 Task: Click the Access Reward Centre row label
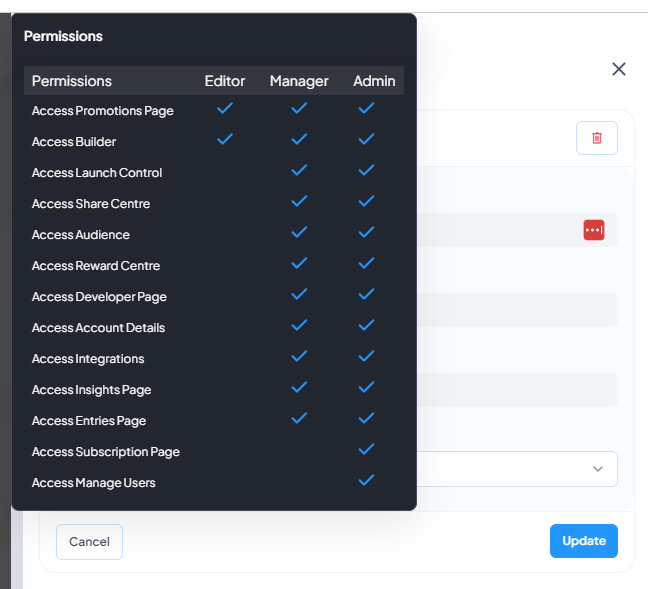point(96,266)
